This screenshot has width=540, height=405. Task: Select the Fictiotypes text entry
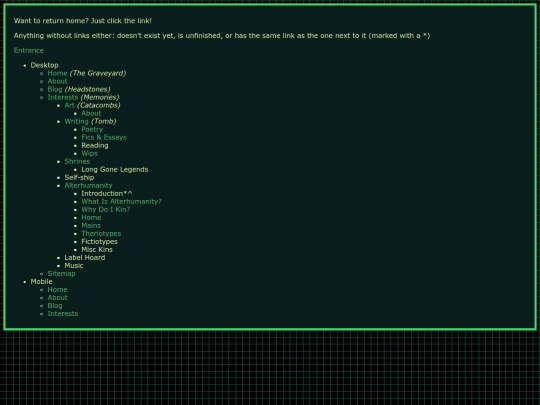(99, 242)
